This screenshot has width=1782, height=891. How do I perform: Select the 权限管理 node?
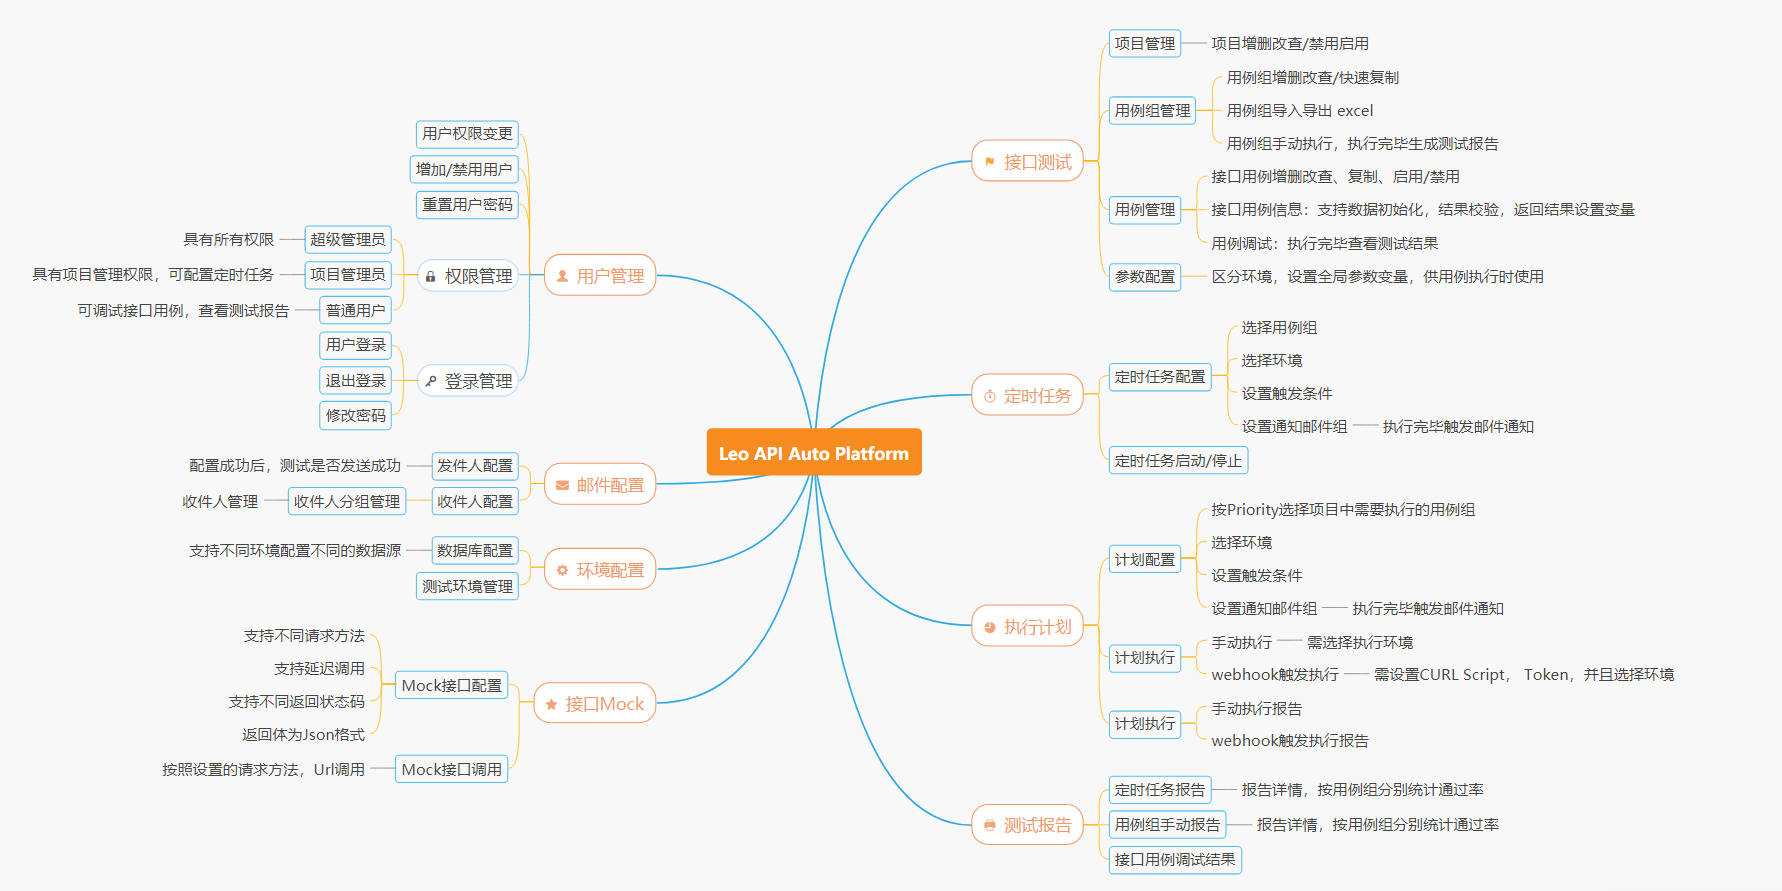tap(467, 276)
